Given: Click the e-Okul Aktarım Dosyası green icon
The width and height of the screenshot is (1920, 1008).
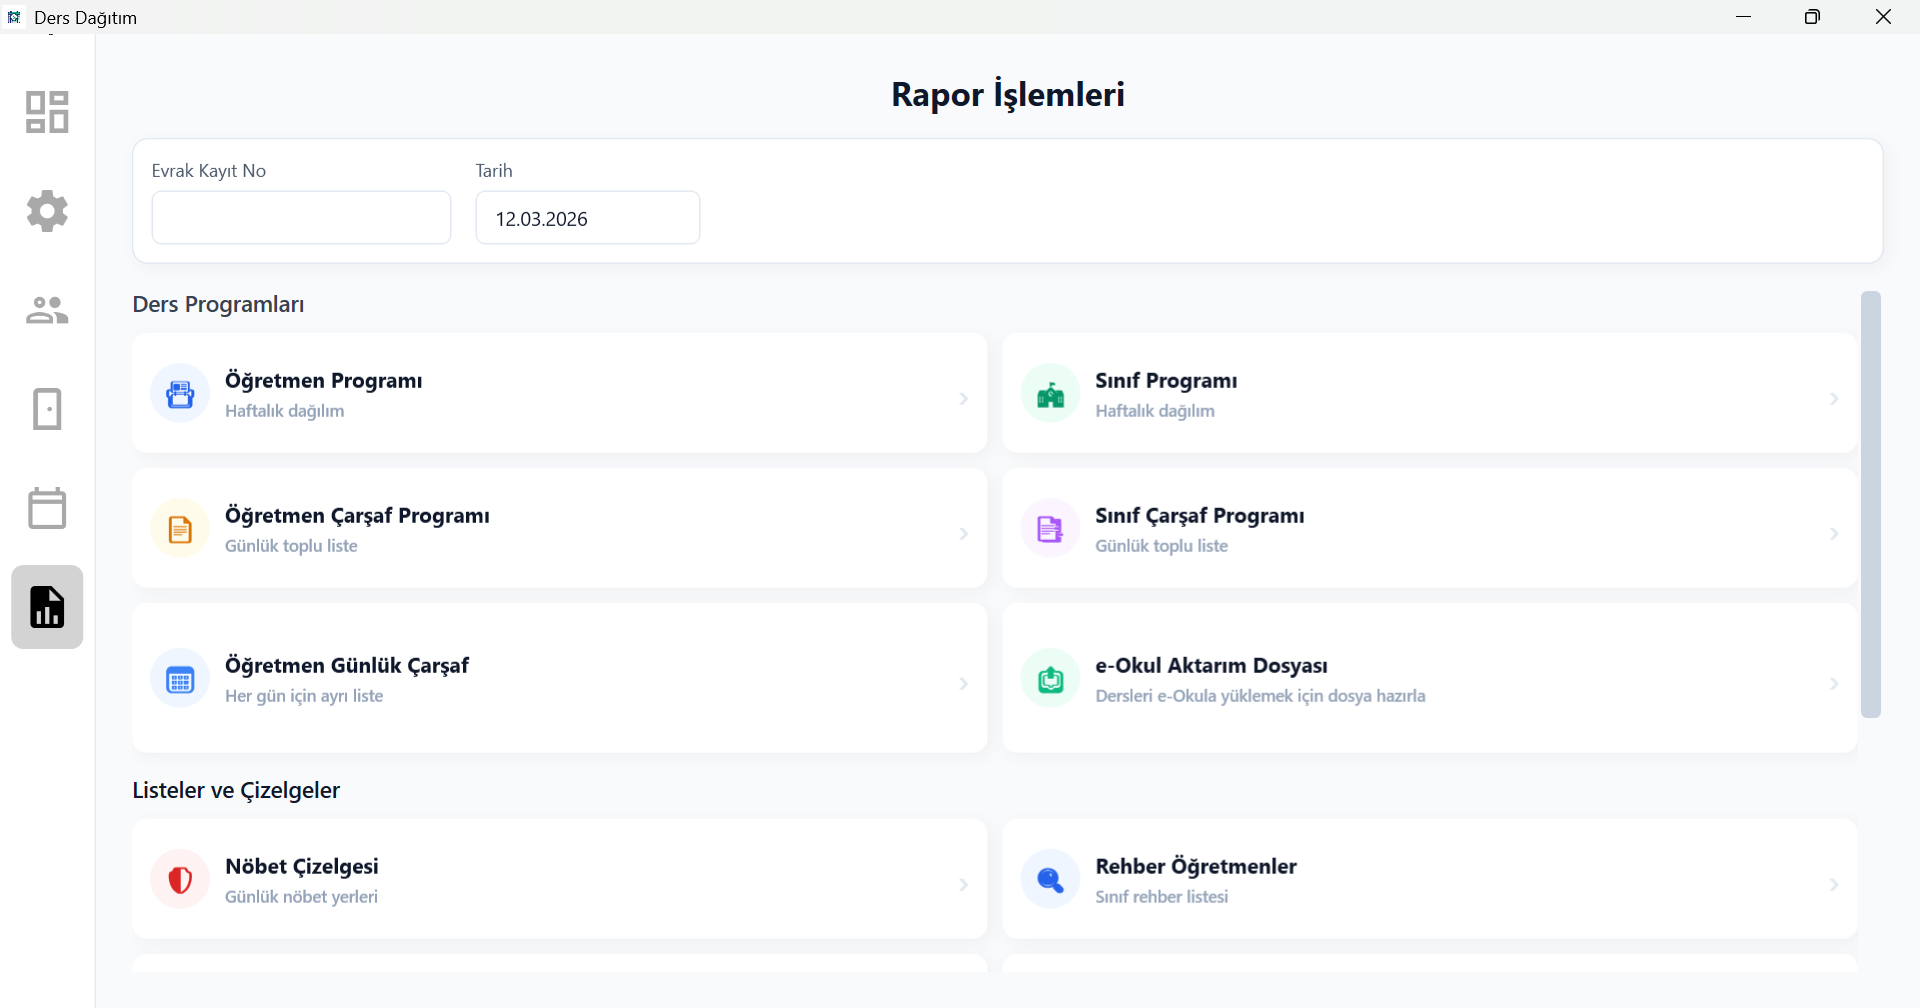Looking at the screenshot, I should point(1050,679).
